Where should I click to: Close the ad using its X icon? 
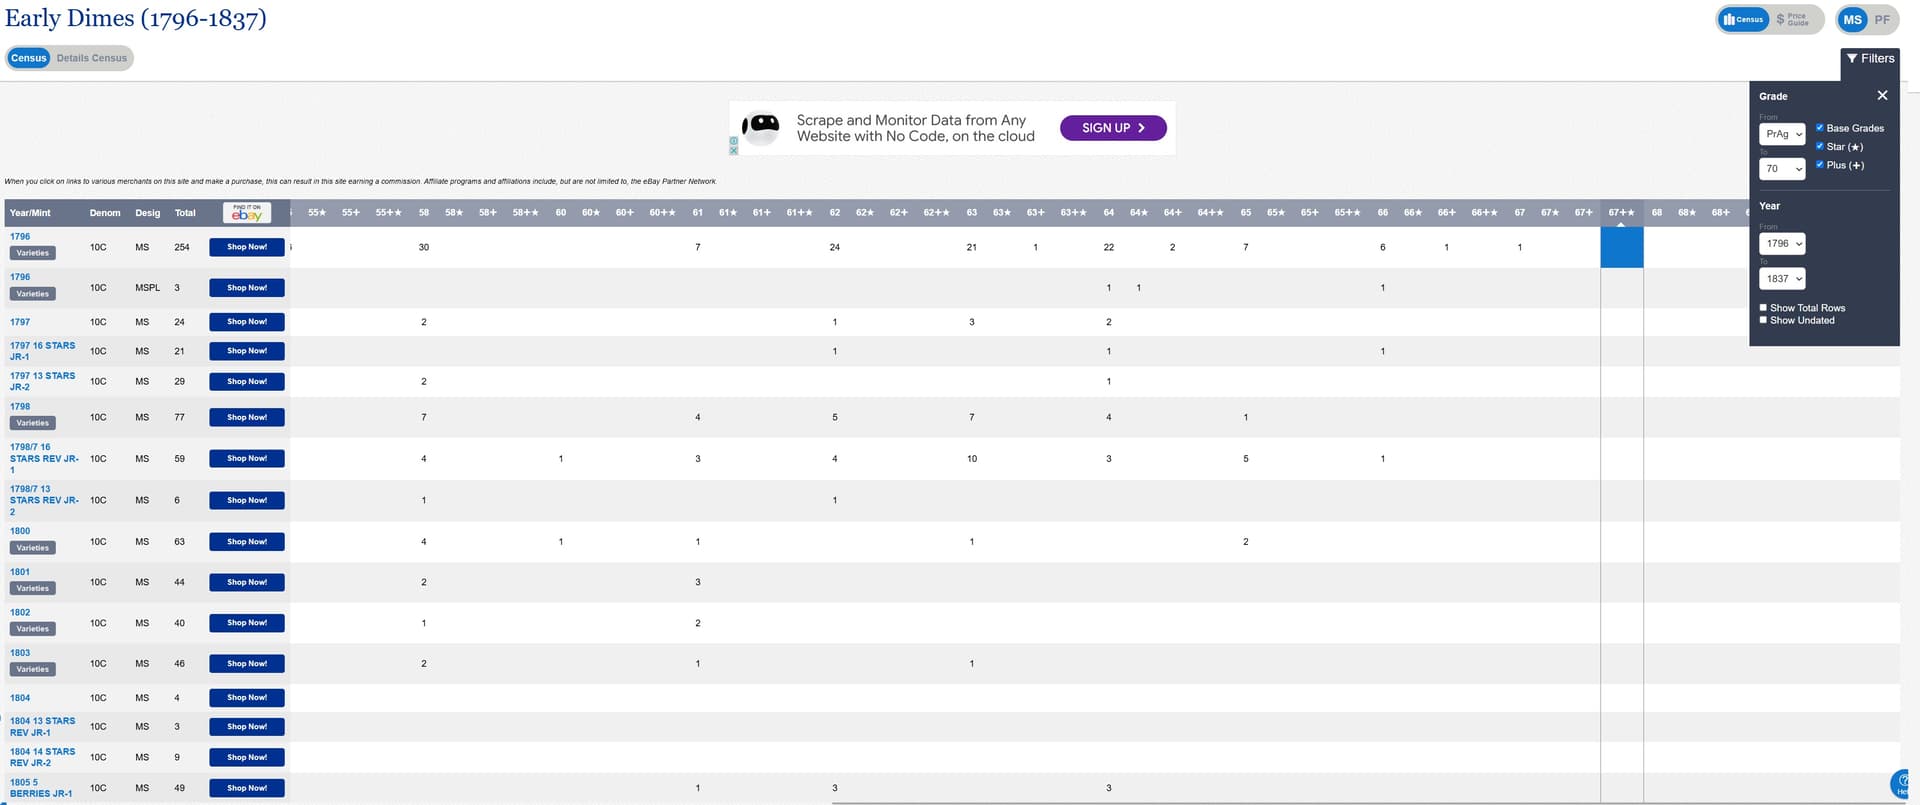pyautogui.click(x=734, y=150)
